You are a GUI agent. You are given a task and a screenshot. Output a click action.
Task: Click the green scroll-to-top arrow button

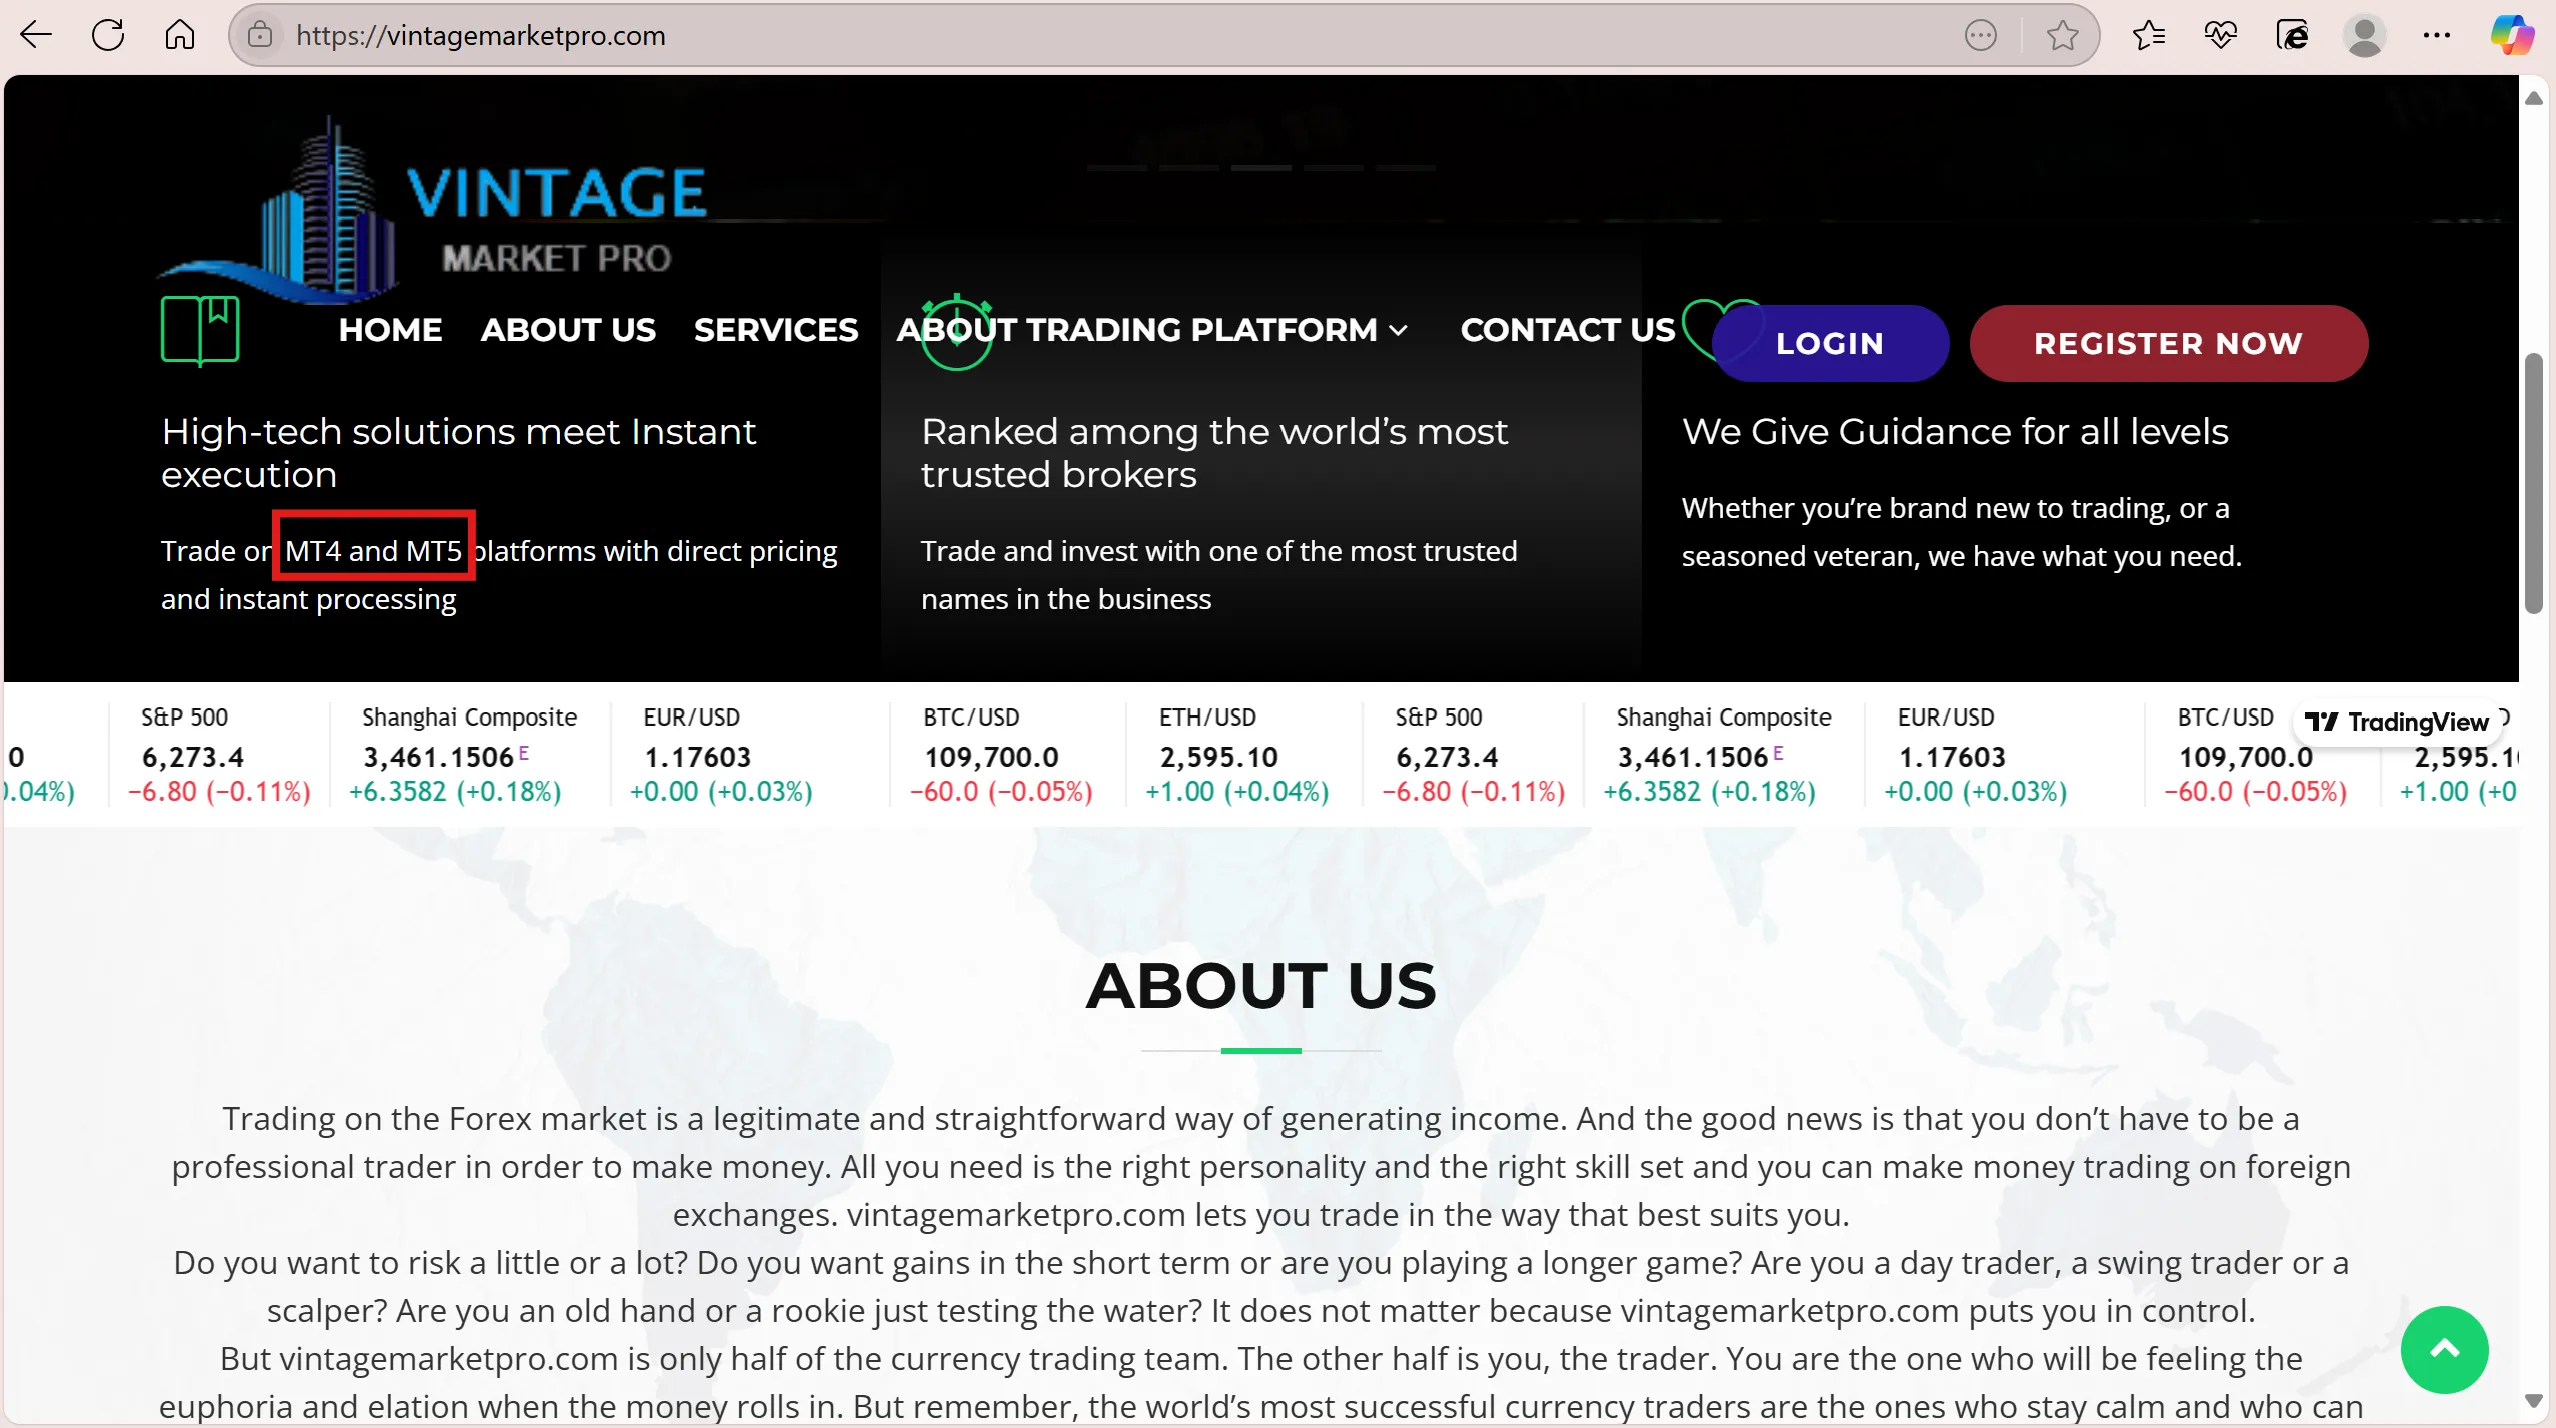point(2444,1350)
